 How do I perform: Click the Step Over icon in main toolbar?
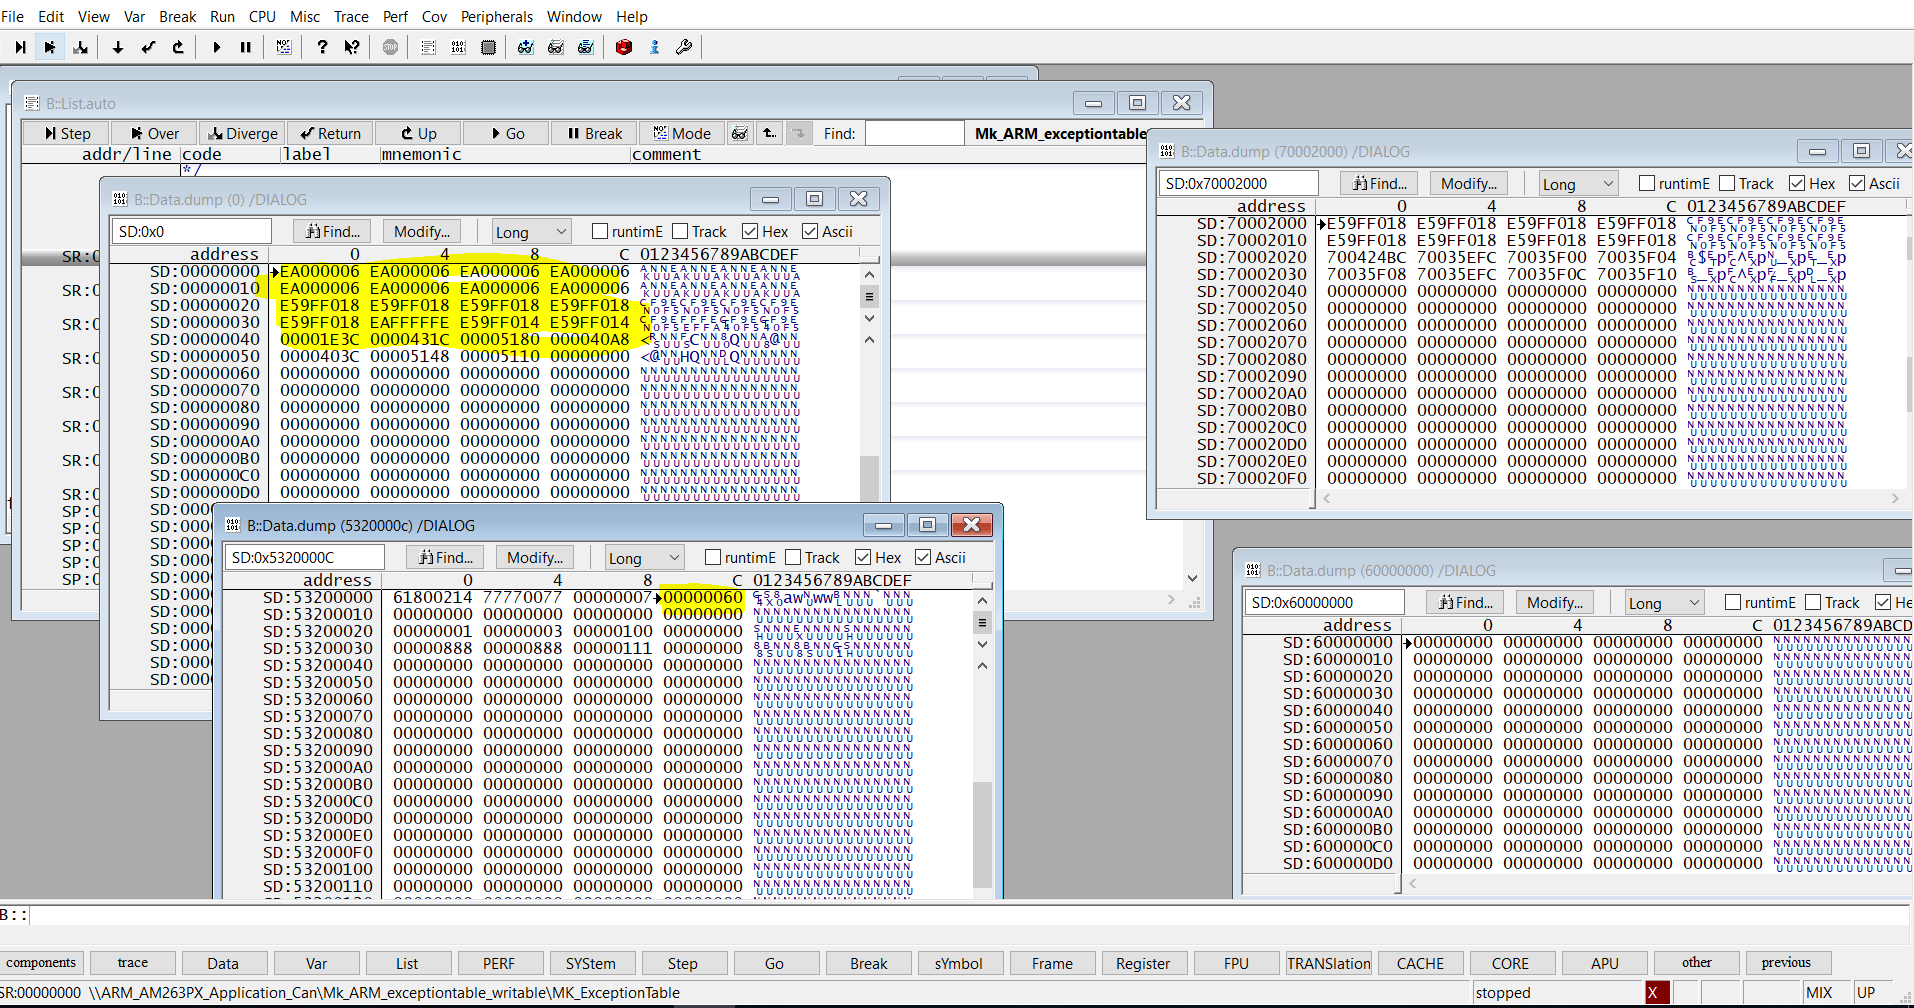[x=50, y=47]
